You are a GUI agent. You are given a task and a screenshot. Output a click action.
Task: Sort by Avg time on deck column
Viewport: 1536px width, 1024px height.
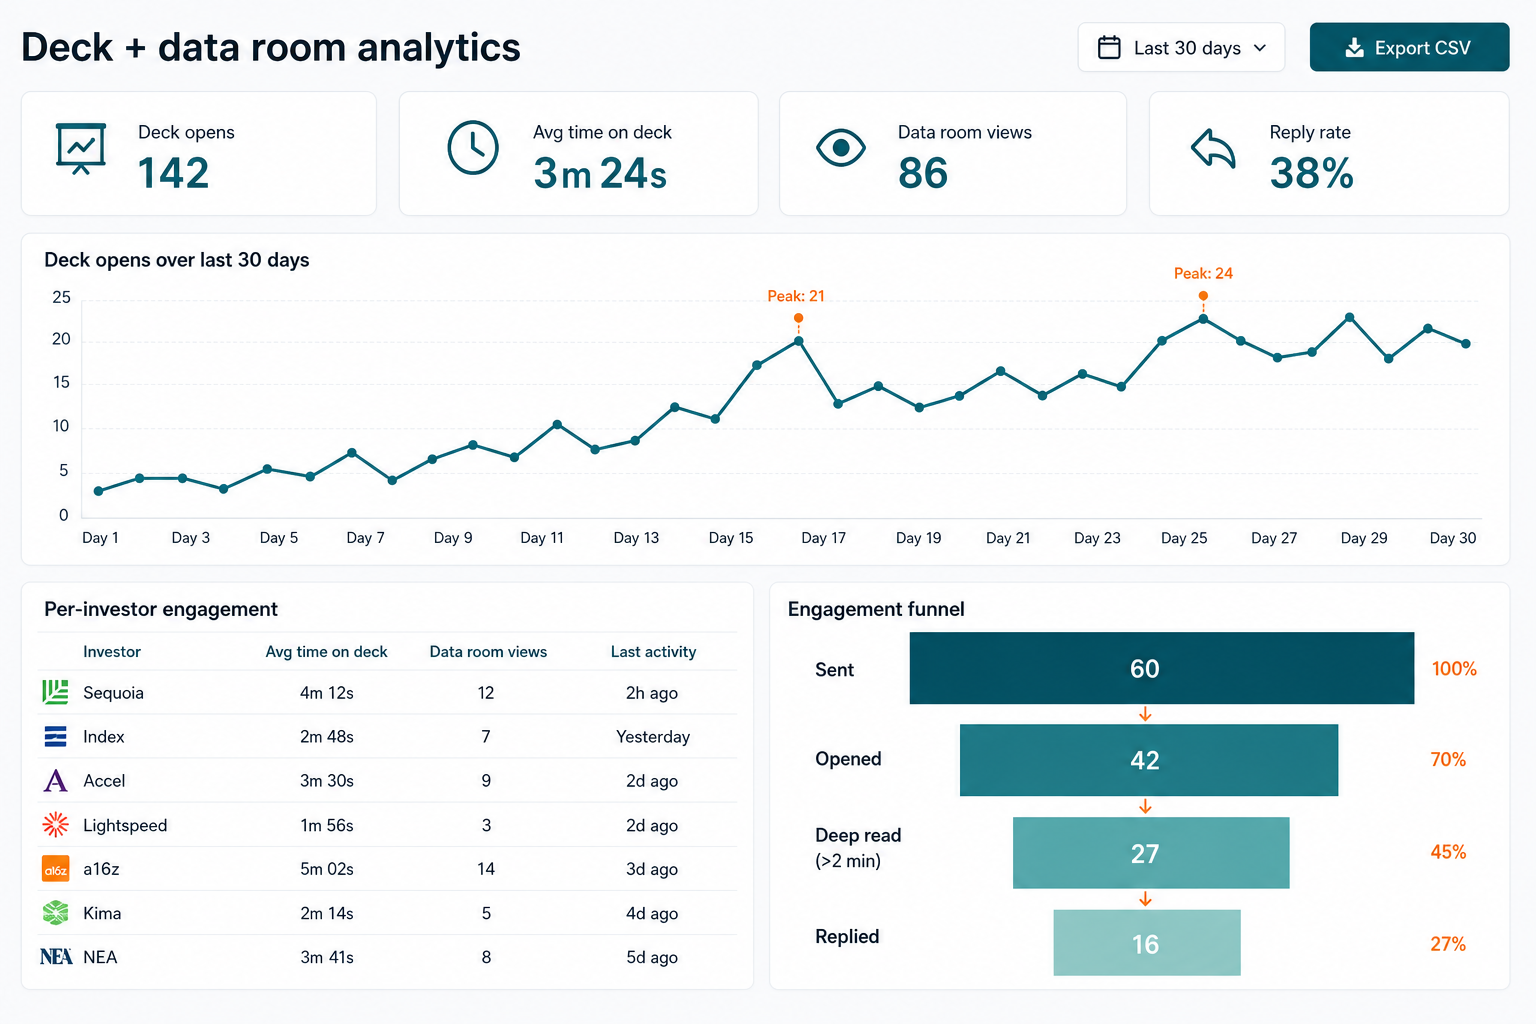coord(326,652)
